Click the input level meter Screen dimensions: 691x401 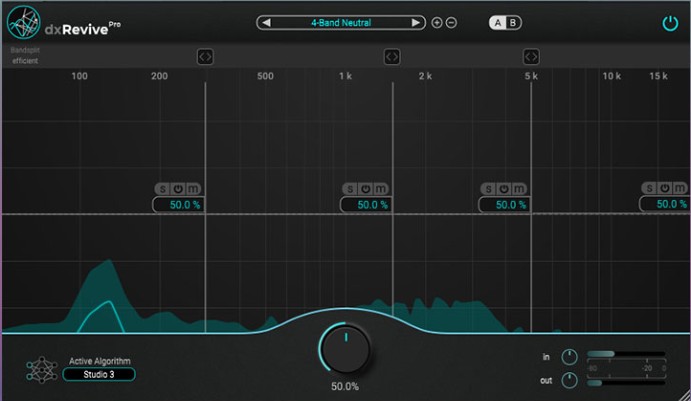pyautogui.click(x=626, y=354)
